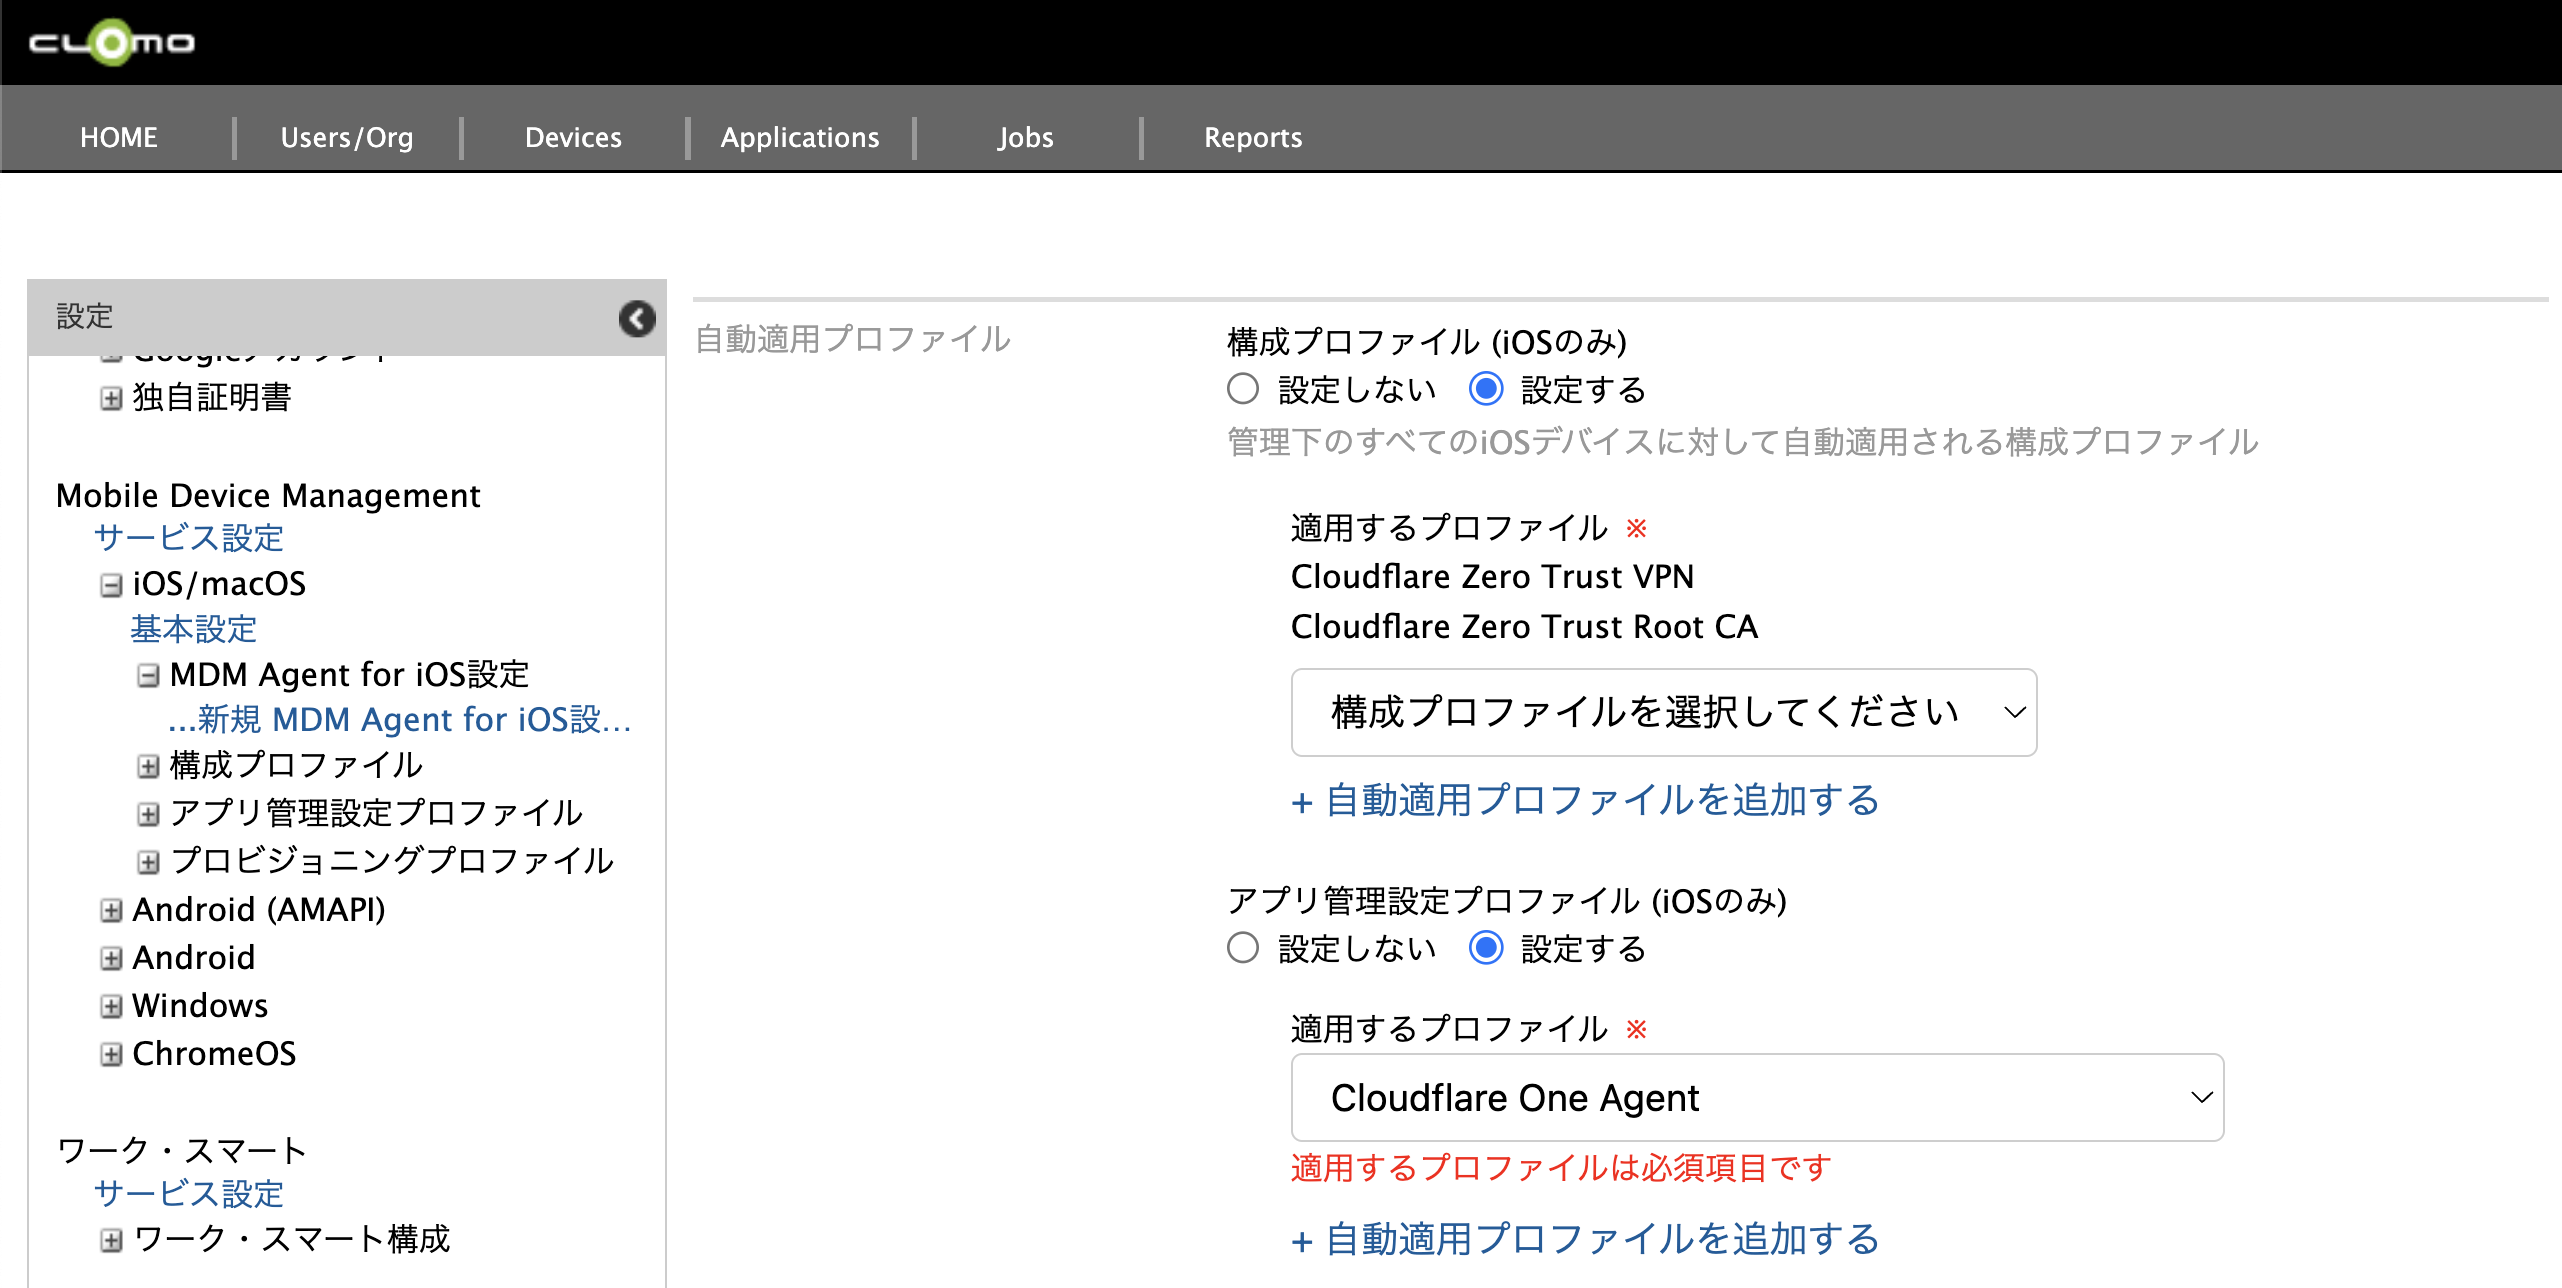This screenshot has width=2562, height=1288.
Task: Collapse the 設定 sidebar panel arrow
Action: click(x=637, y=318)
